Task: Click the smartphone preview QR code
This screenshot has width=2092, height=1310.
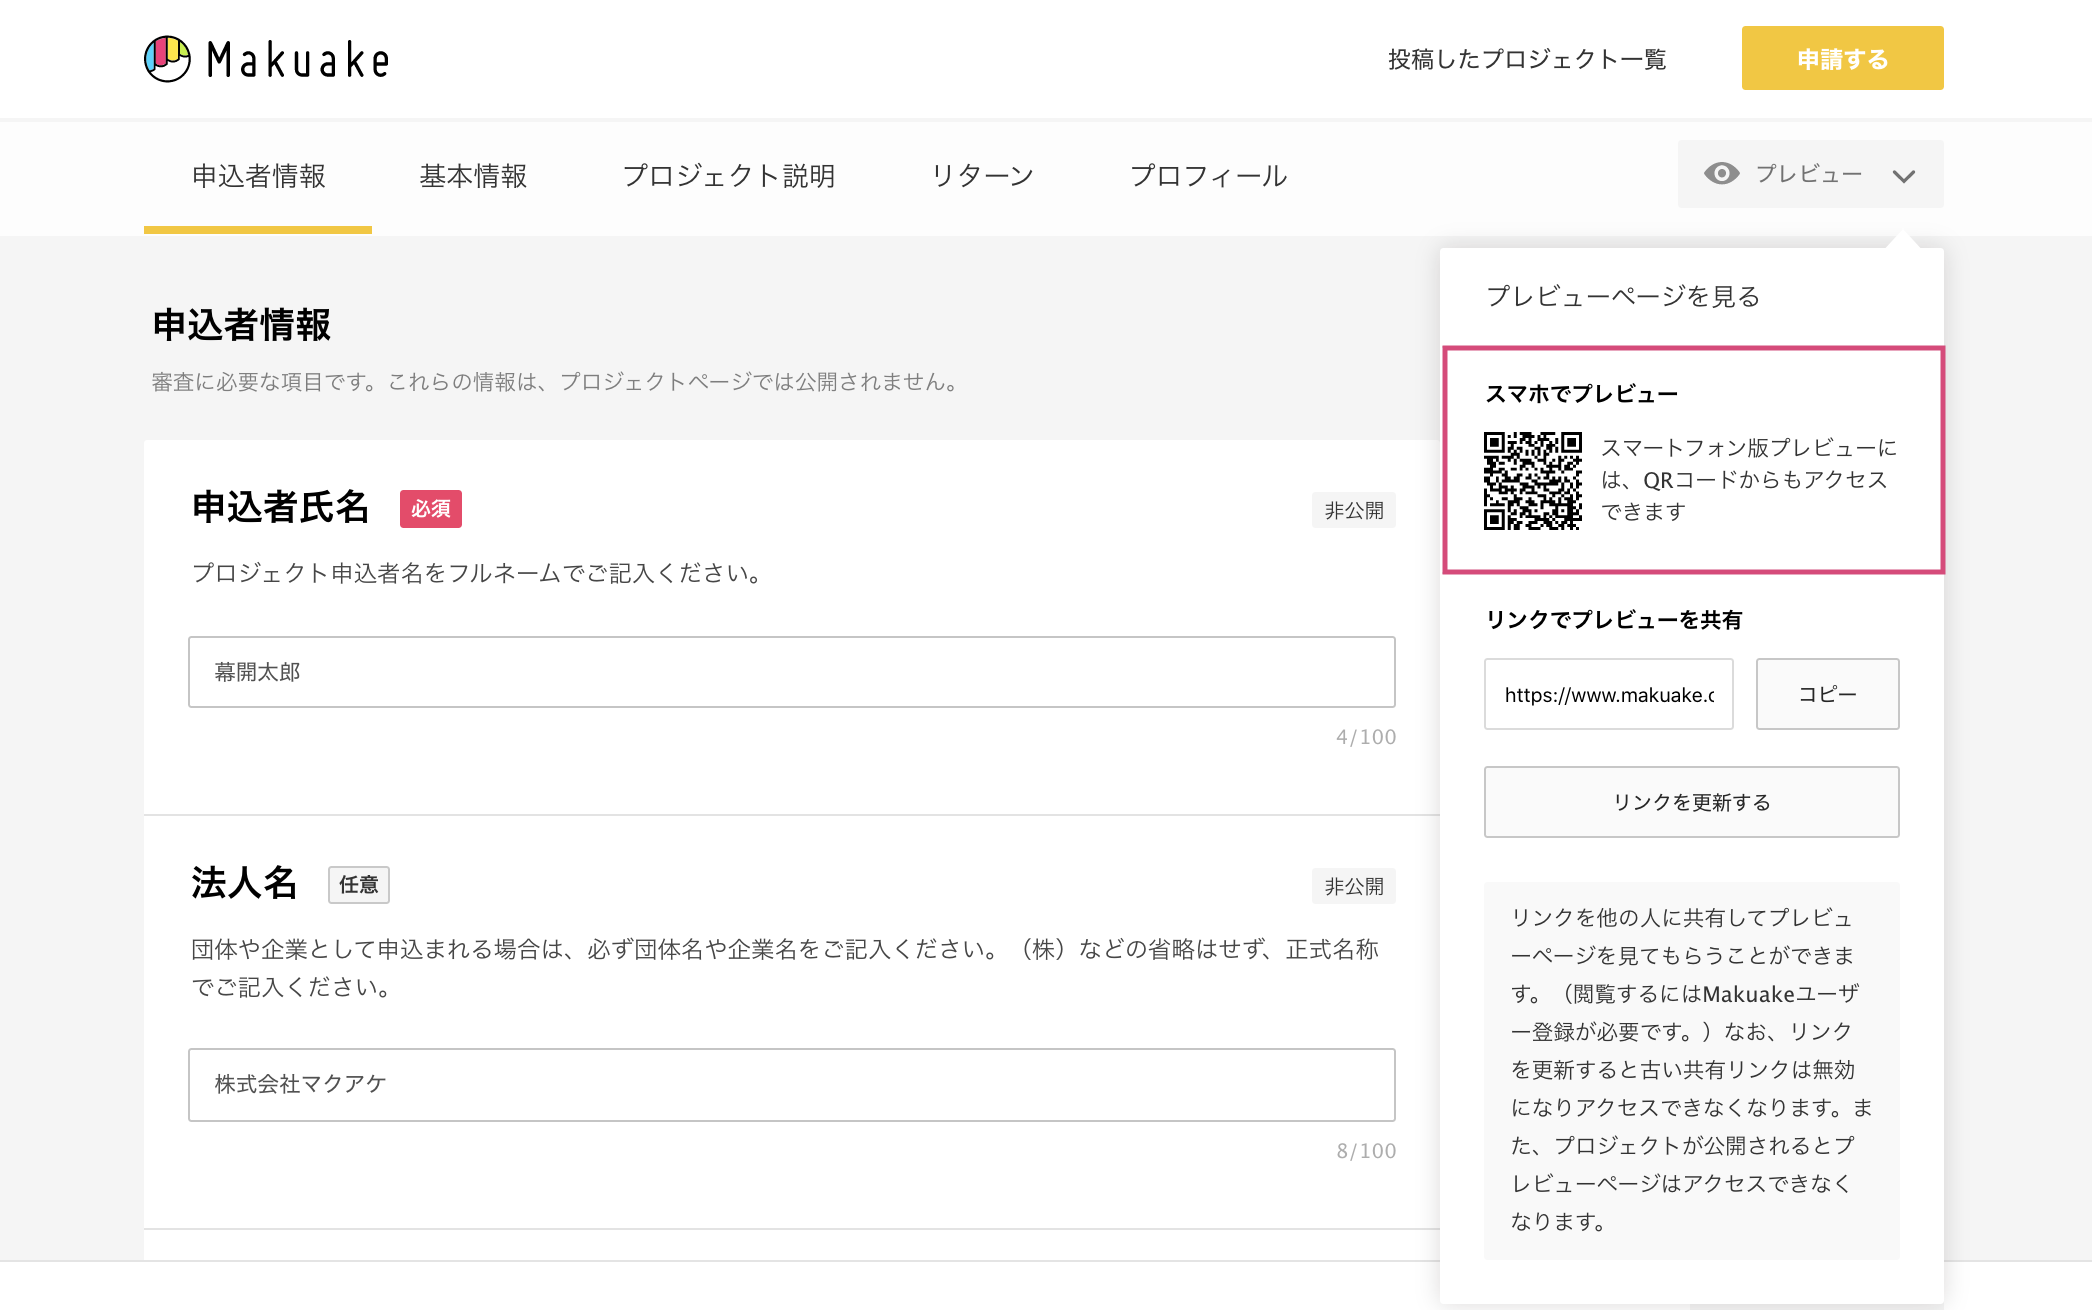Action: pos(1533,481)
